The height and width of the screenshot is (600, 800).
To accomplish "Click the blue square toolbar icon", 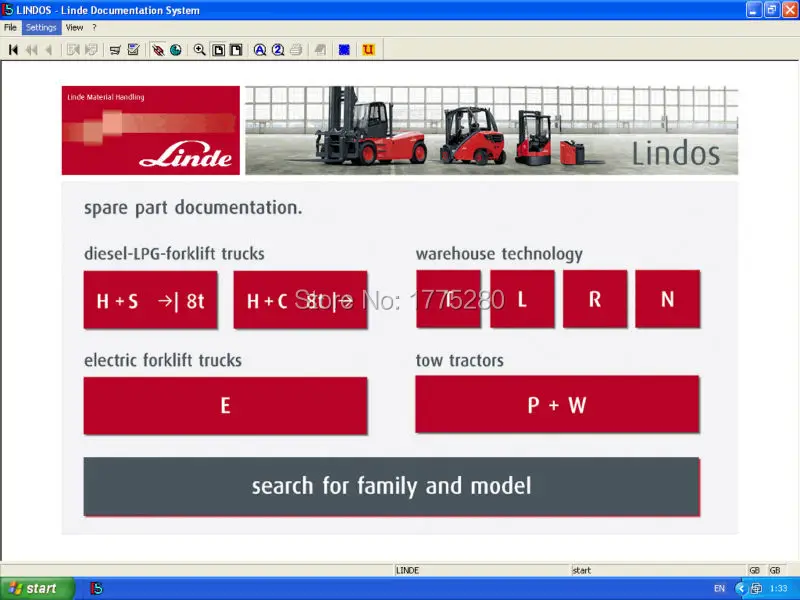I will coord(345,49).
